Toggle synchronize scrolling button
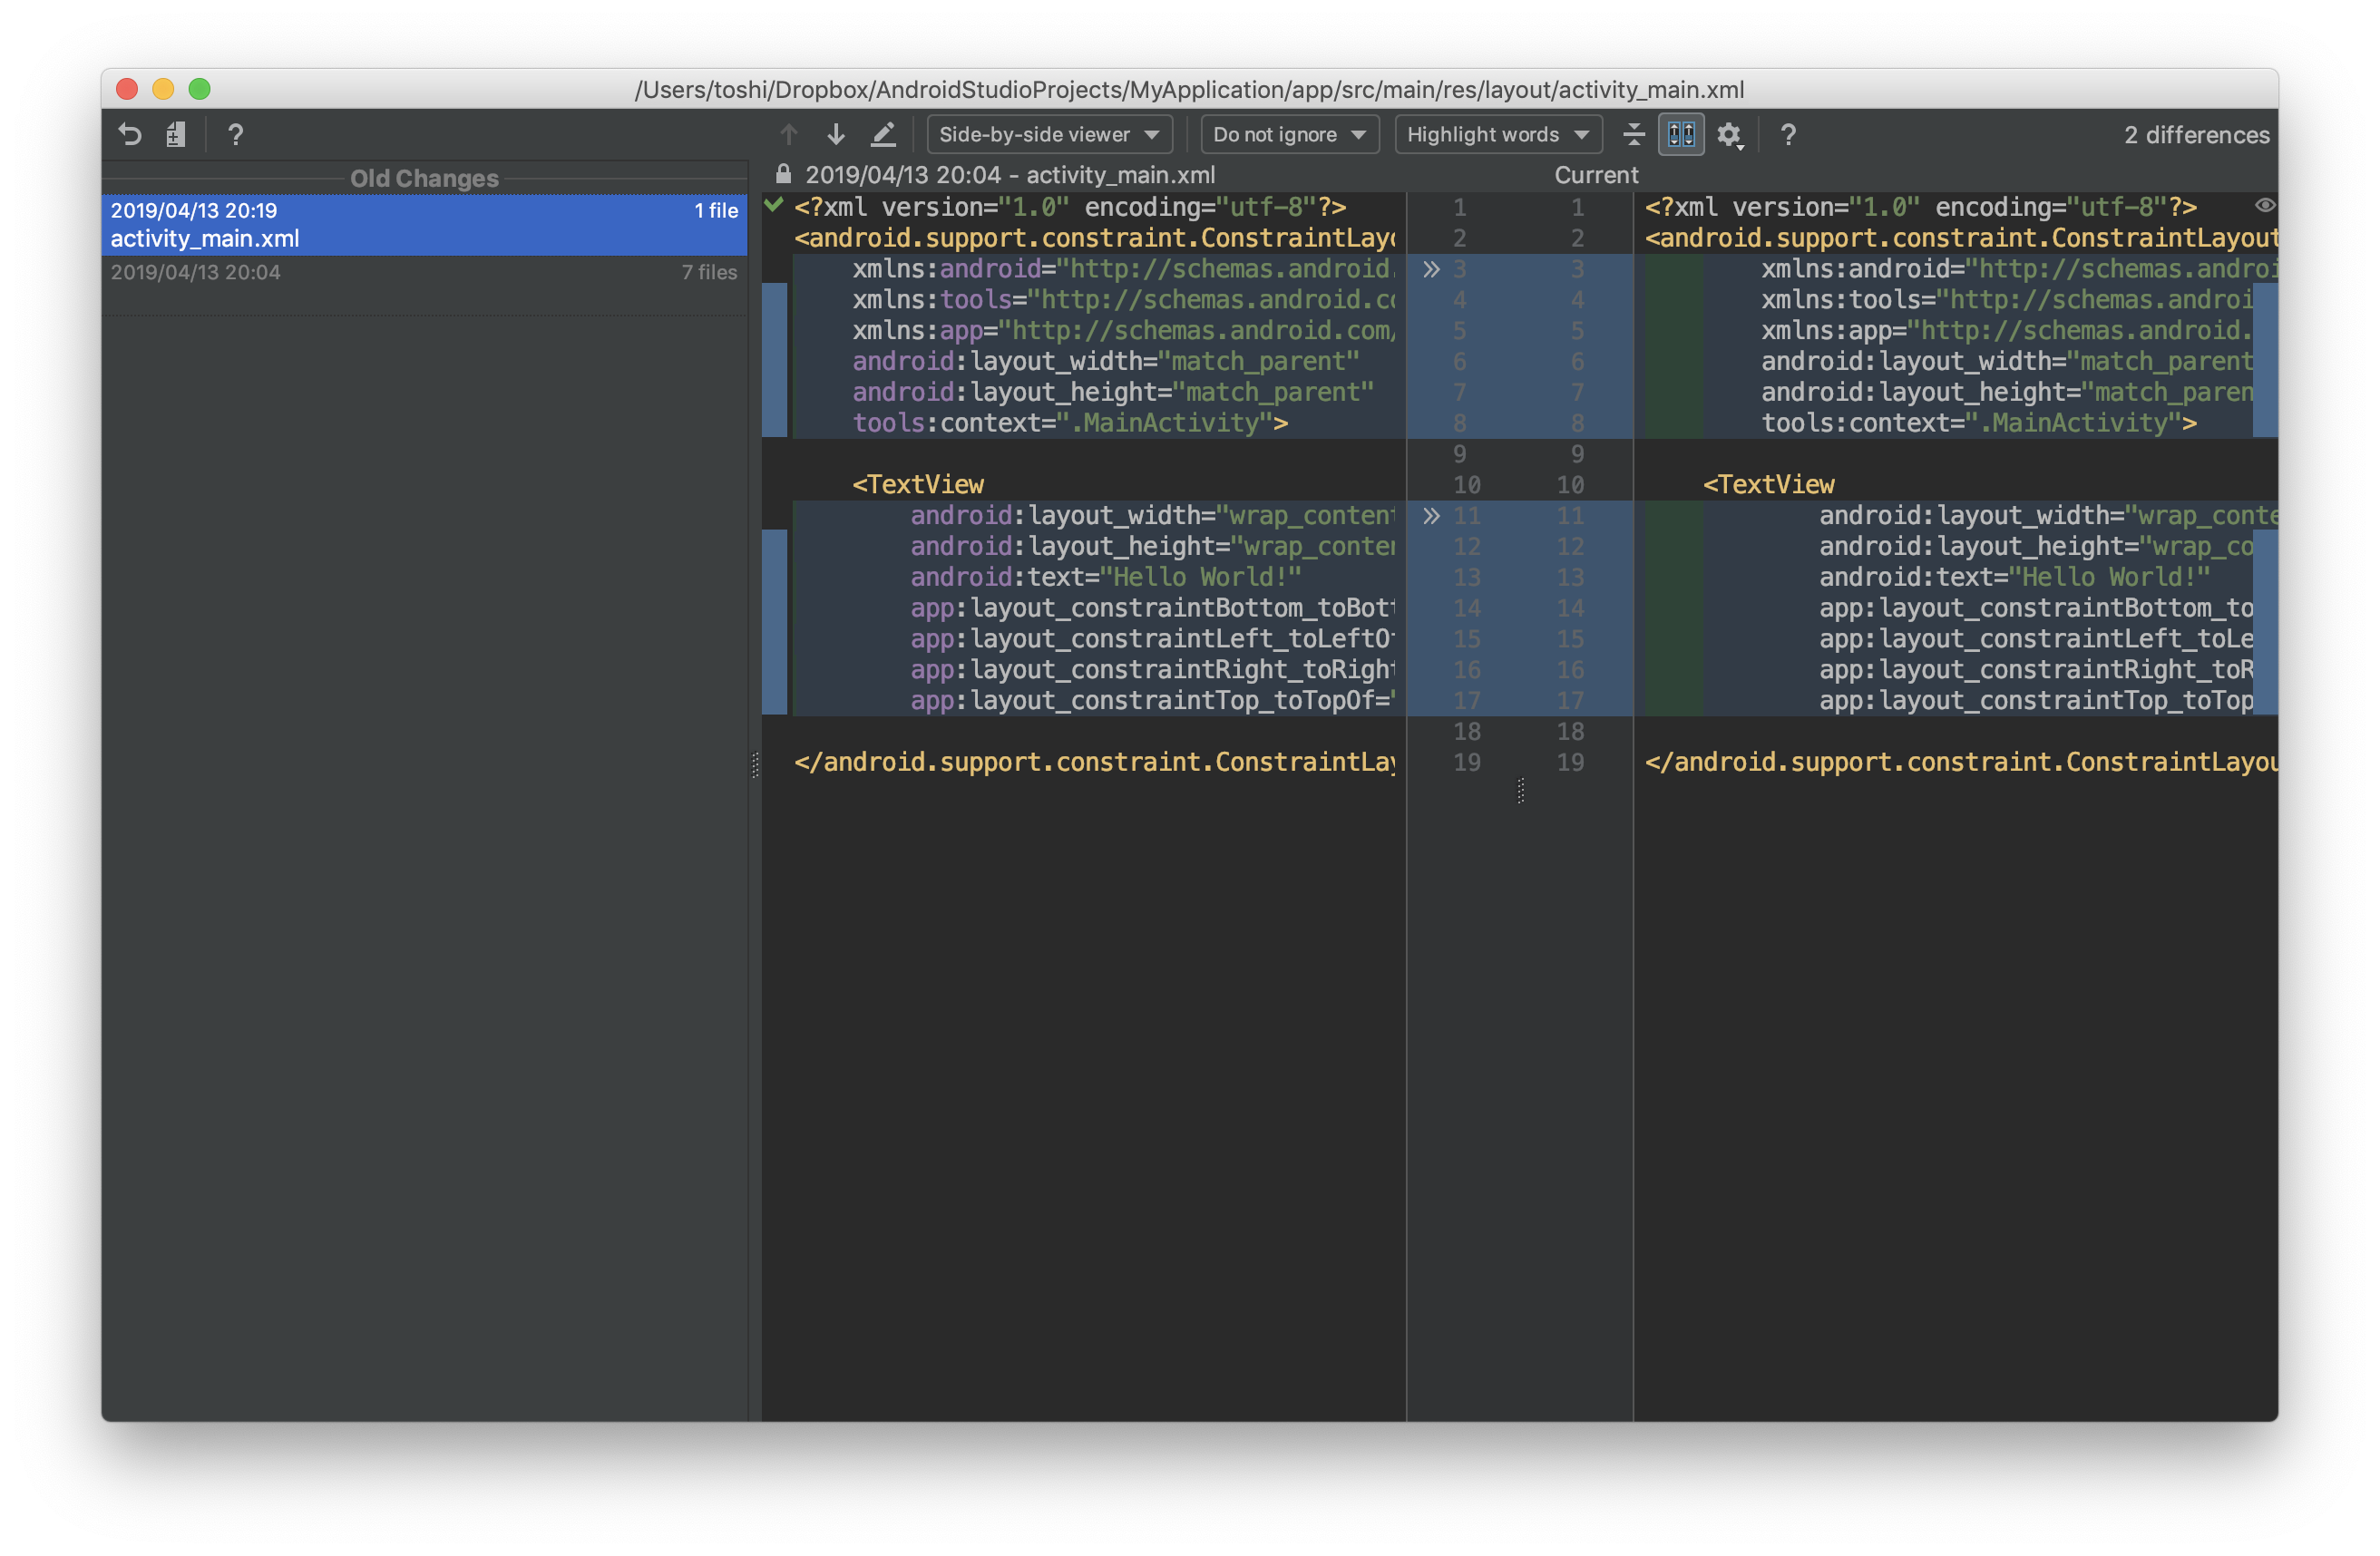The image size is (2380, 1556). click(x=1681, y=134)
